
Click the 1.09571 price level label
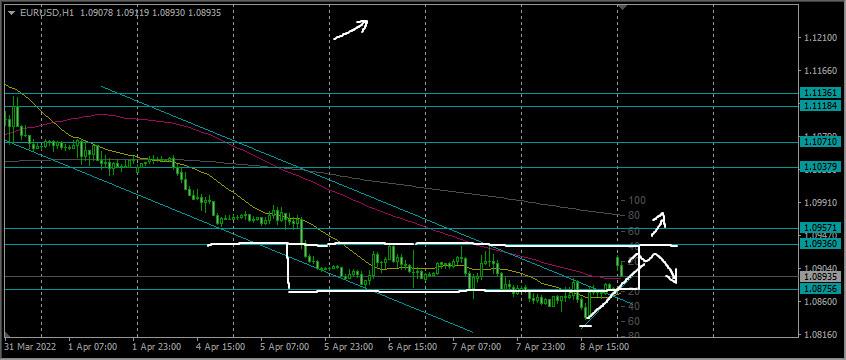[x=822, y=227]
